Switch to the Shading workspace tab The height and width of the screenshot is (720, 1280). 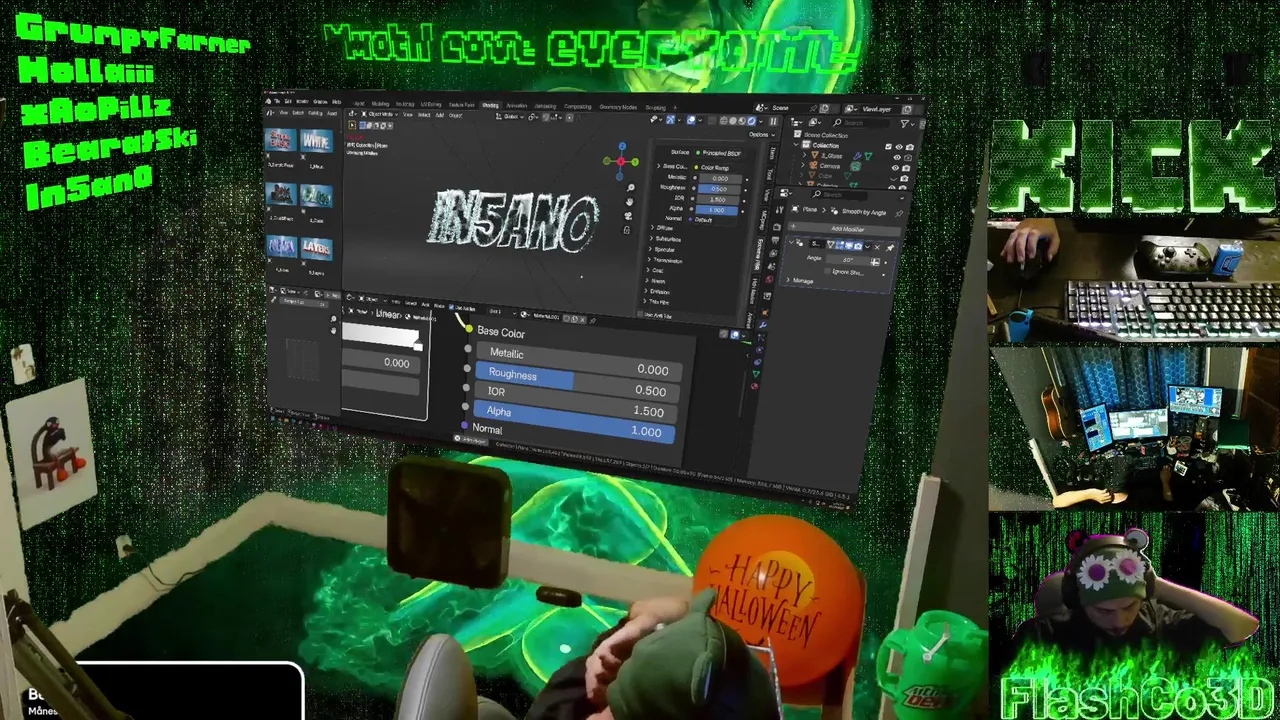click(x=490, y=105)
